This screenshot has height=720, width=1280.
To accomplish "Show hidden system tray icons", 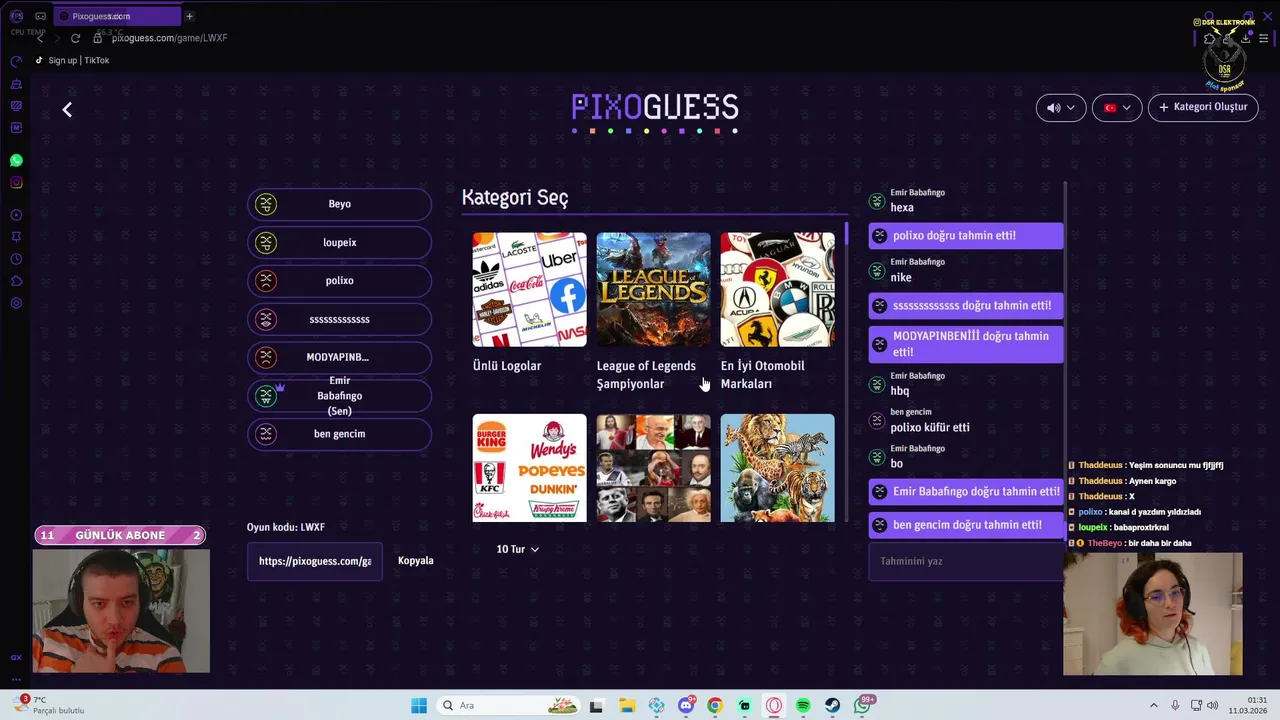I will (1153, 706).
